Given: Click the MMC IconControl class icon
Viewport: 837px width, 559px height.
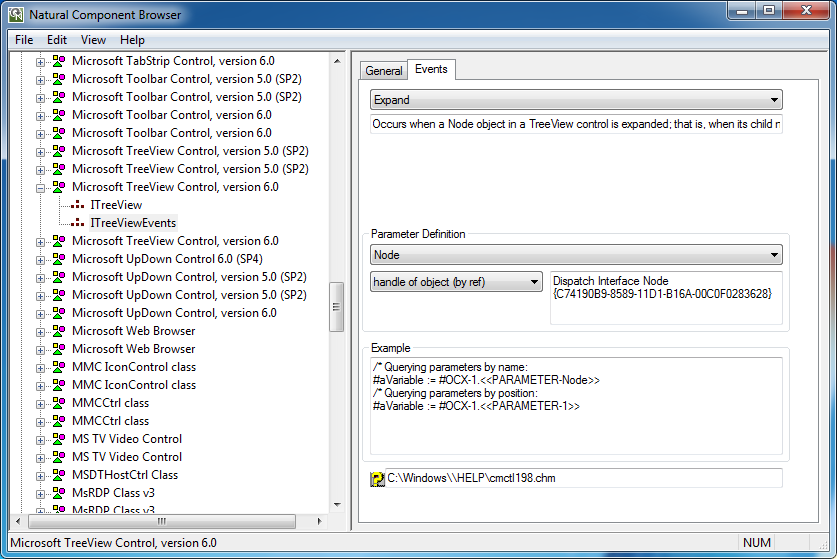Looking at the screenshot, I should [59, 367].
